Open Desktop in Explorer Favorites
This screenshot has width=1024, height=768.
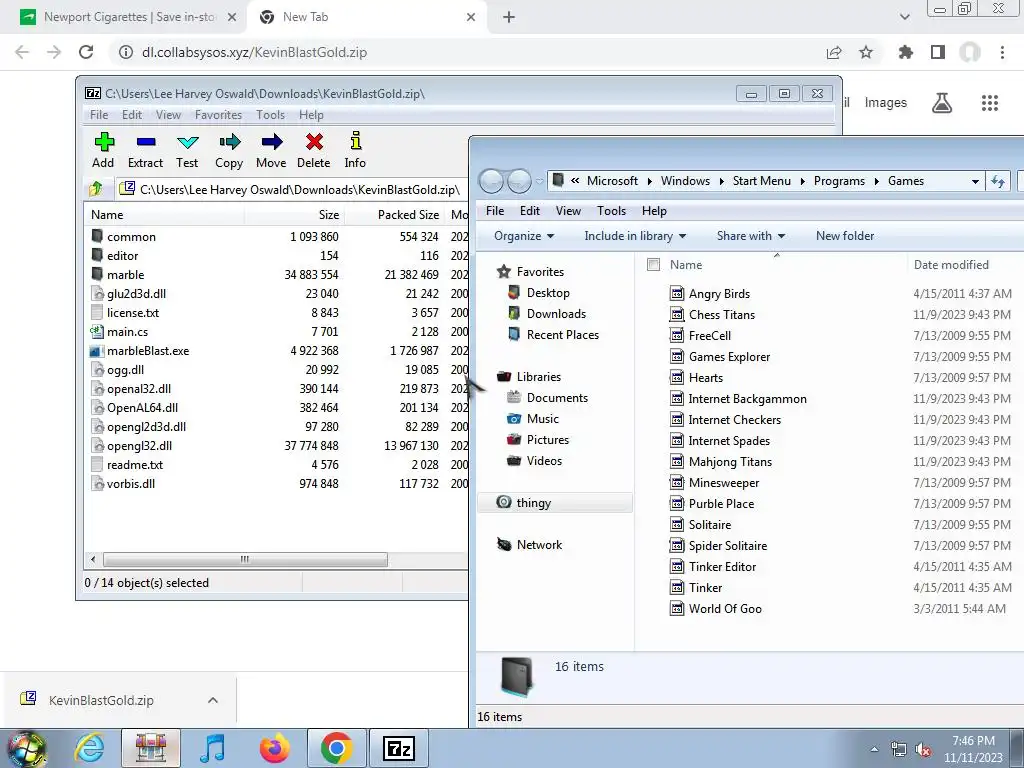(x=547, y=293)
